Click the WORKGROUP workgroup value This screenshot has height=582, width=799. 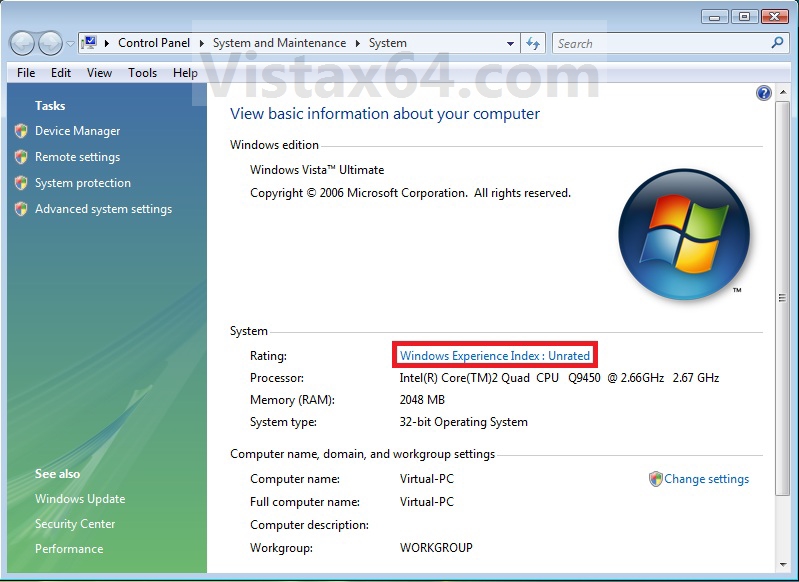coord(436,548)
